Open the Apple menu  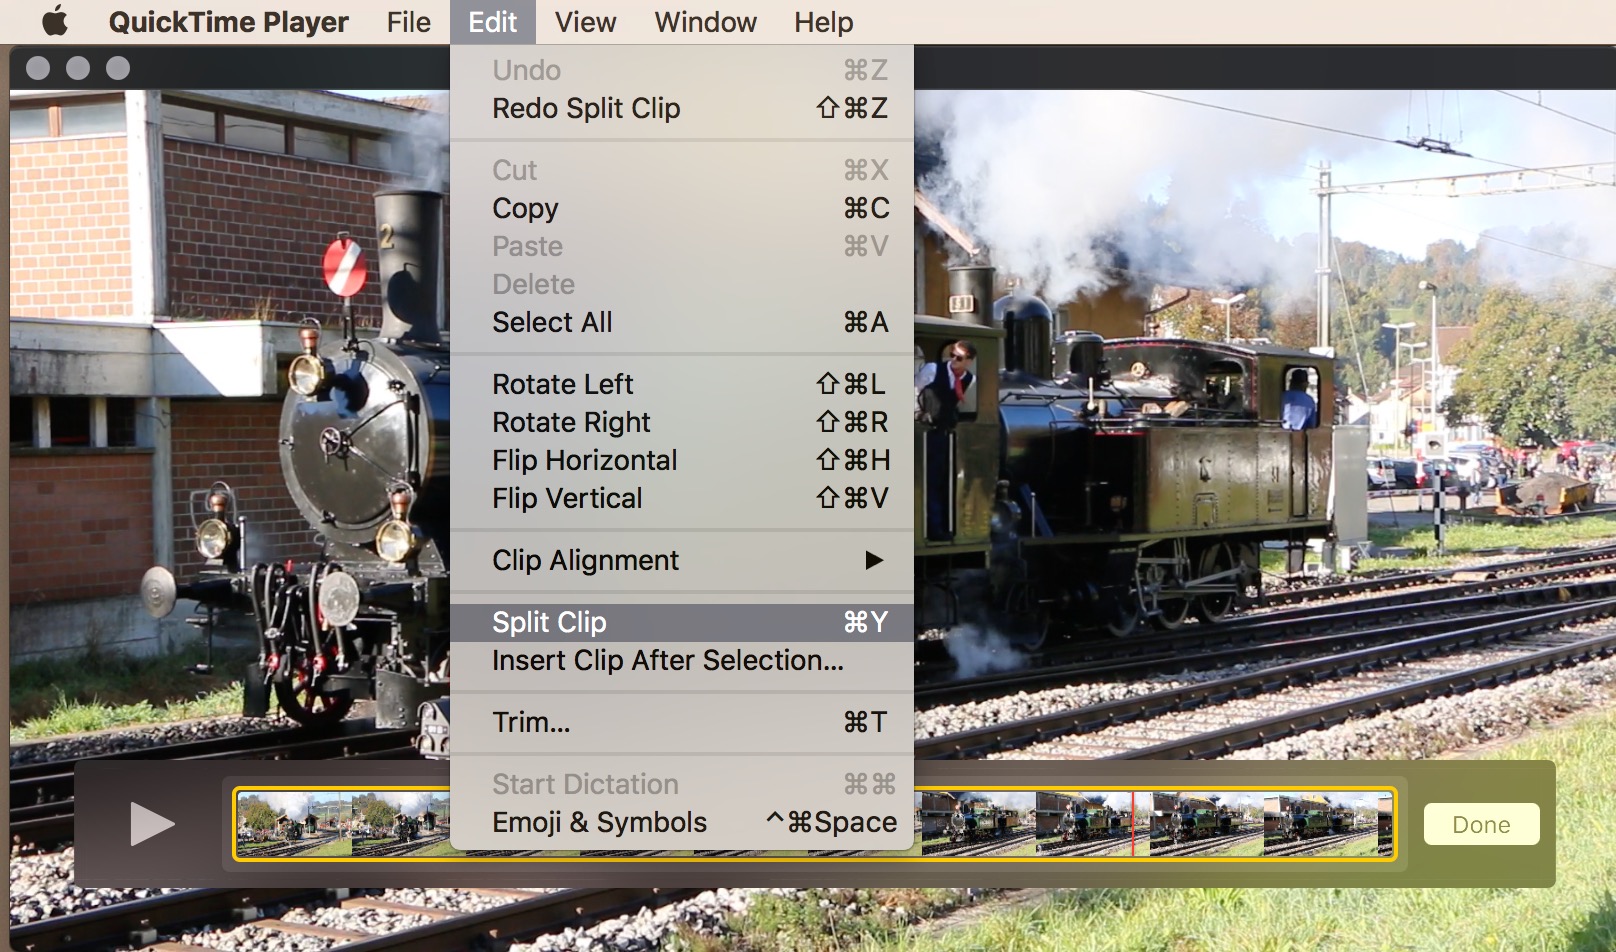(x=55, y=21)
